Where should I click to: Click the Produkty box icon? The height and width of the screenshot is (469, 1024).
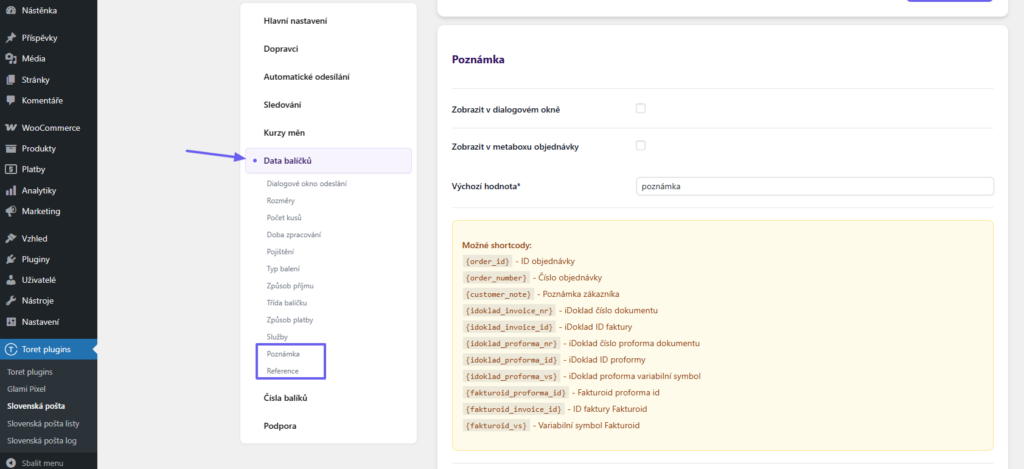tap(10, 148)
